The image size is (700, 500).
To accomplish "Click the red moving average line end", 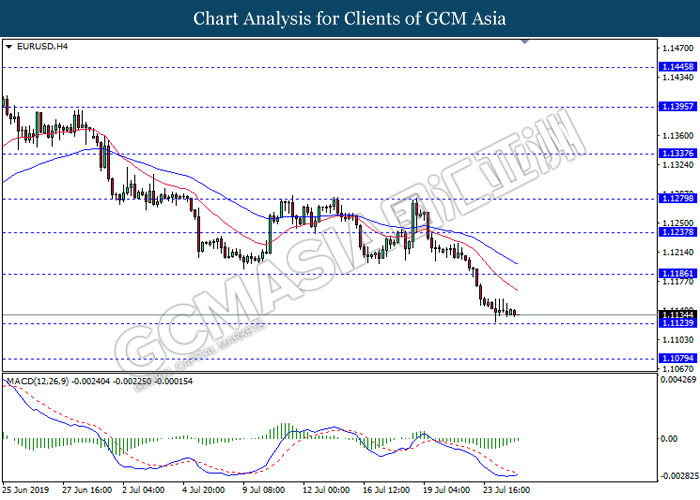I will click(517, 290).
